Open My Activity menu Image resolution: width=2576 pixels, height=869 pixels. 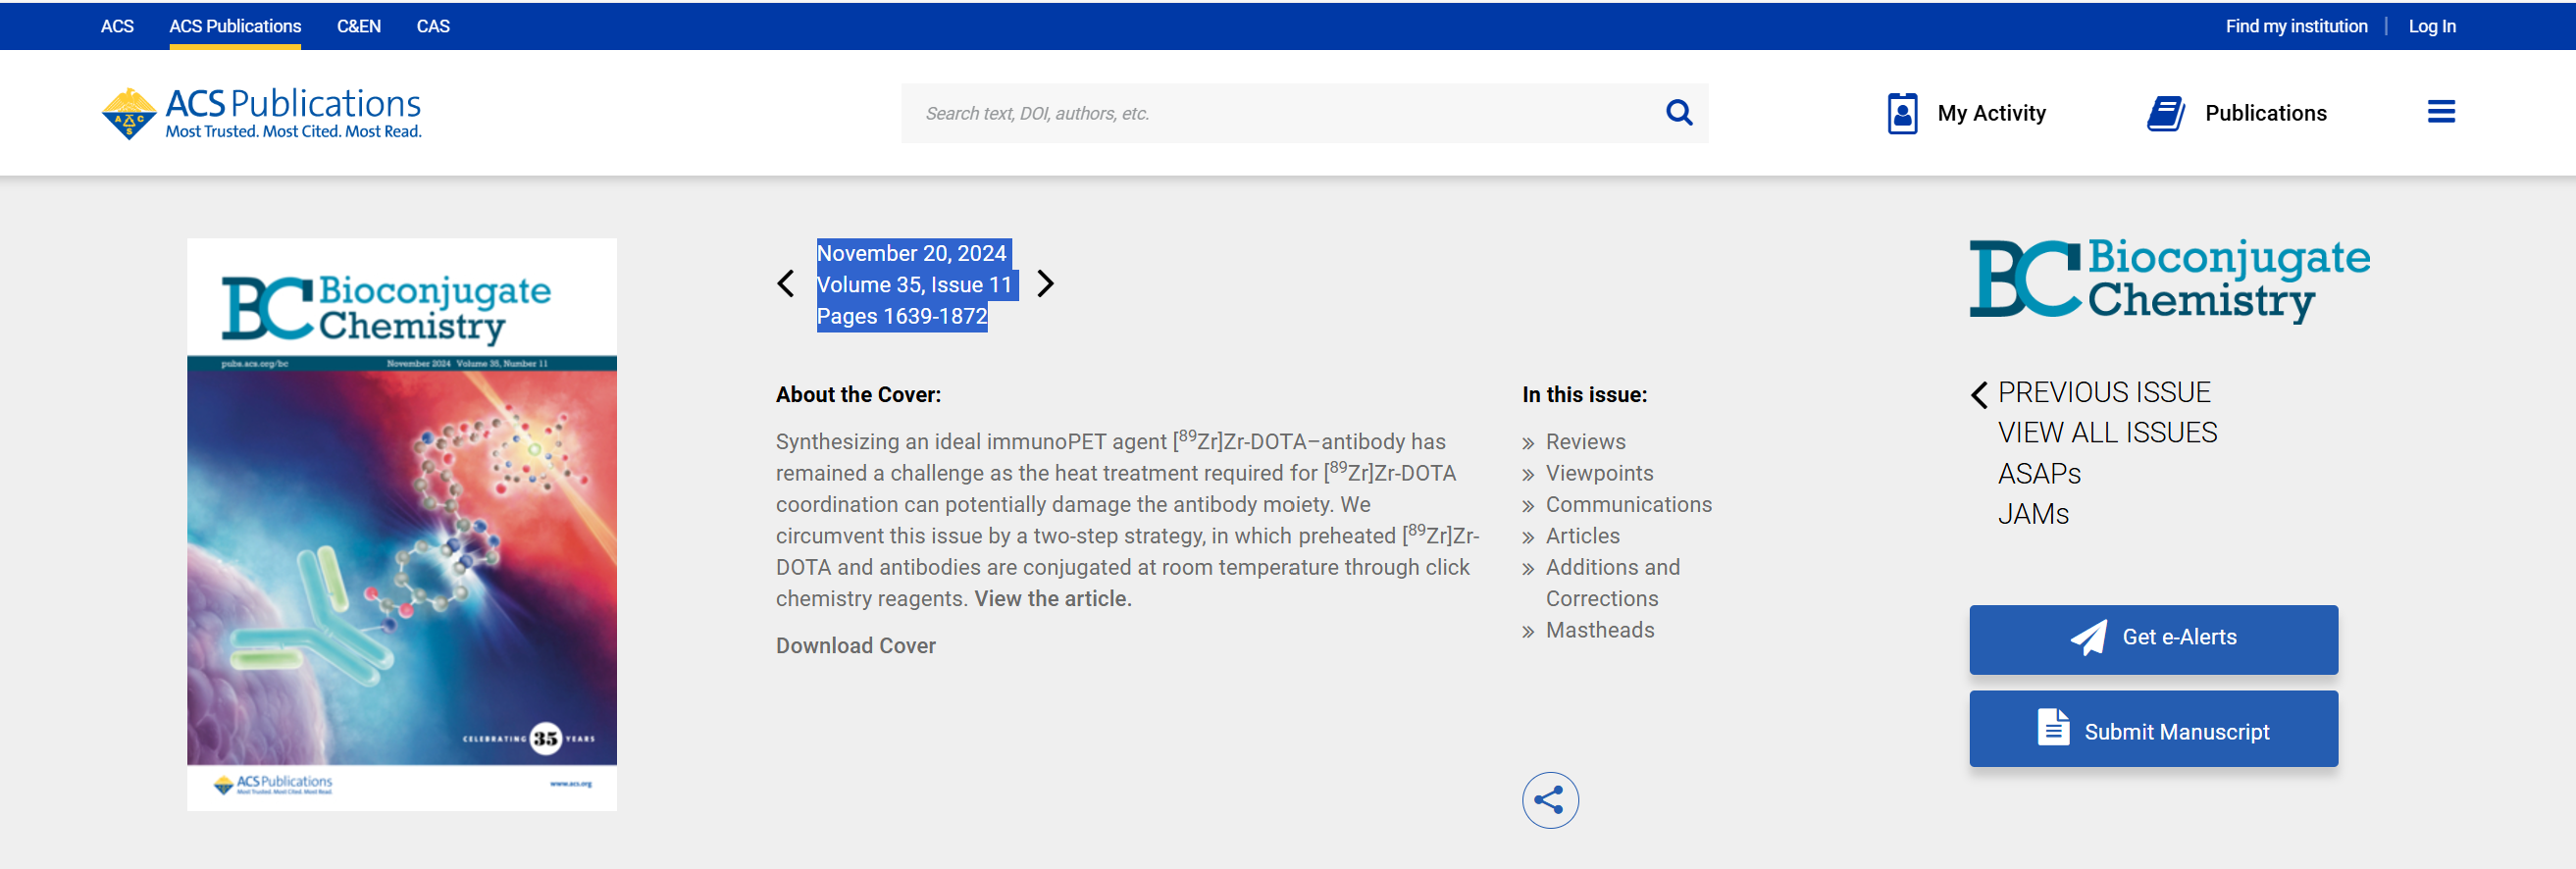pos(1966,113)
